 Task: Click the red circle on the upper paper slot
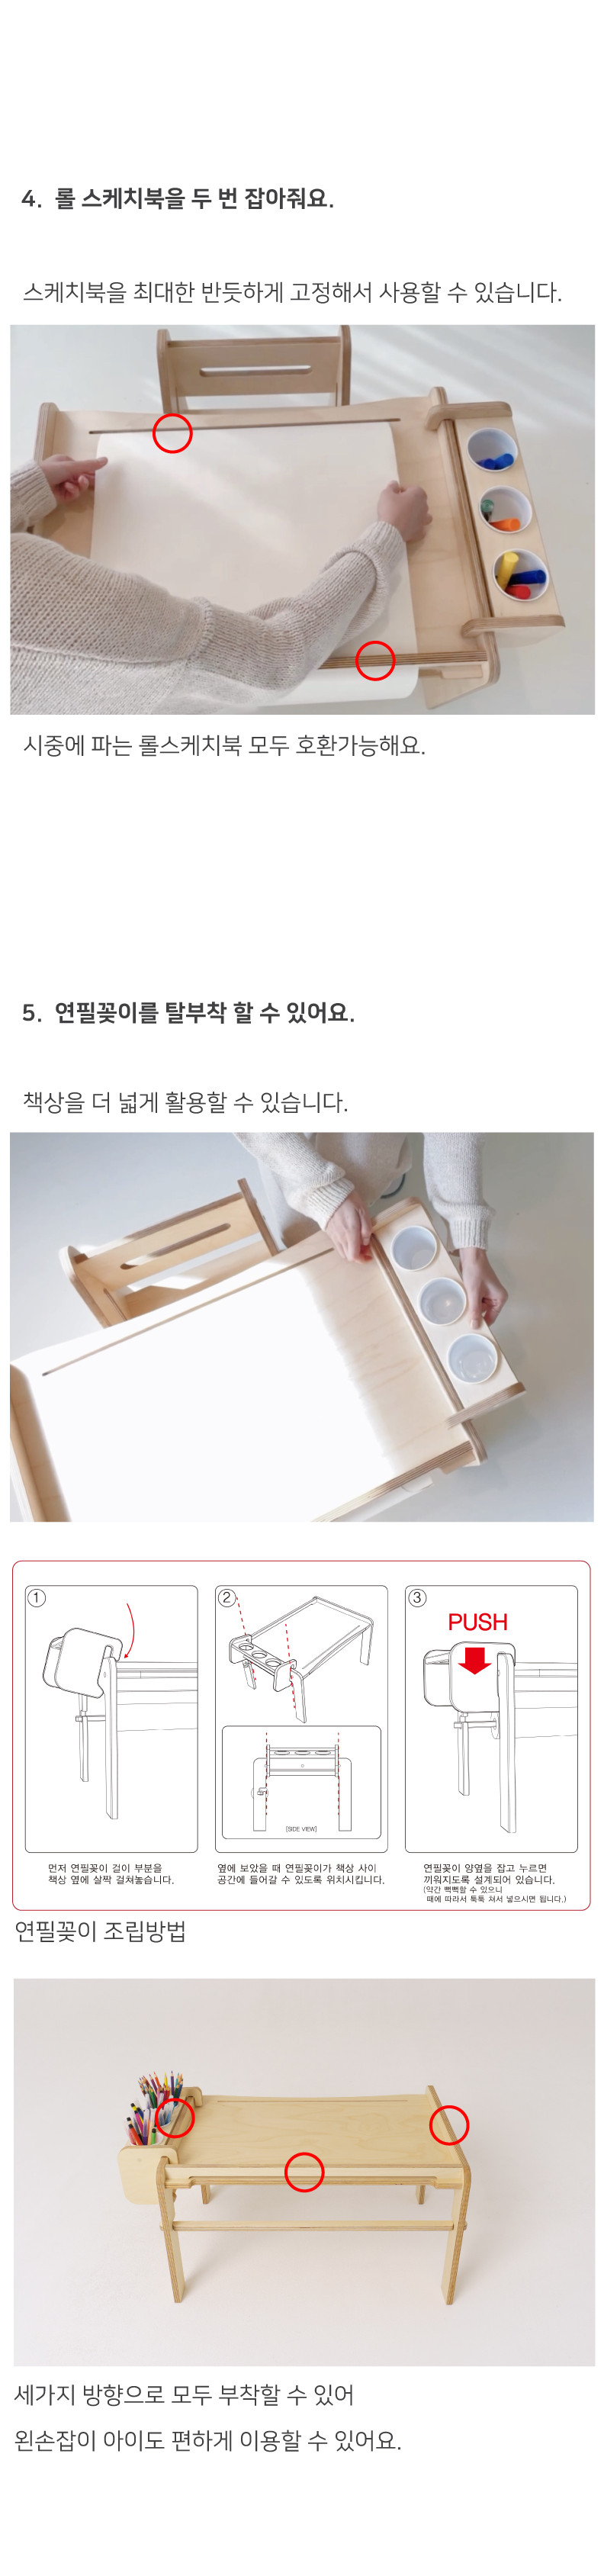tap(172, 433)
